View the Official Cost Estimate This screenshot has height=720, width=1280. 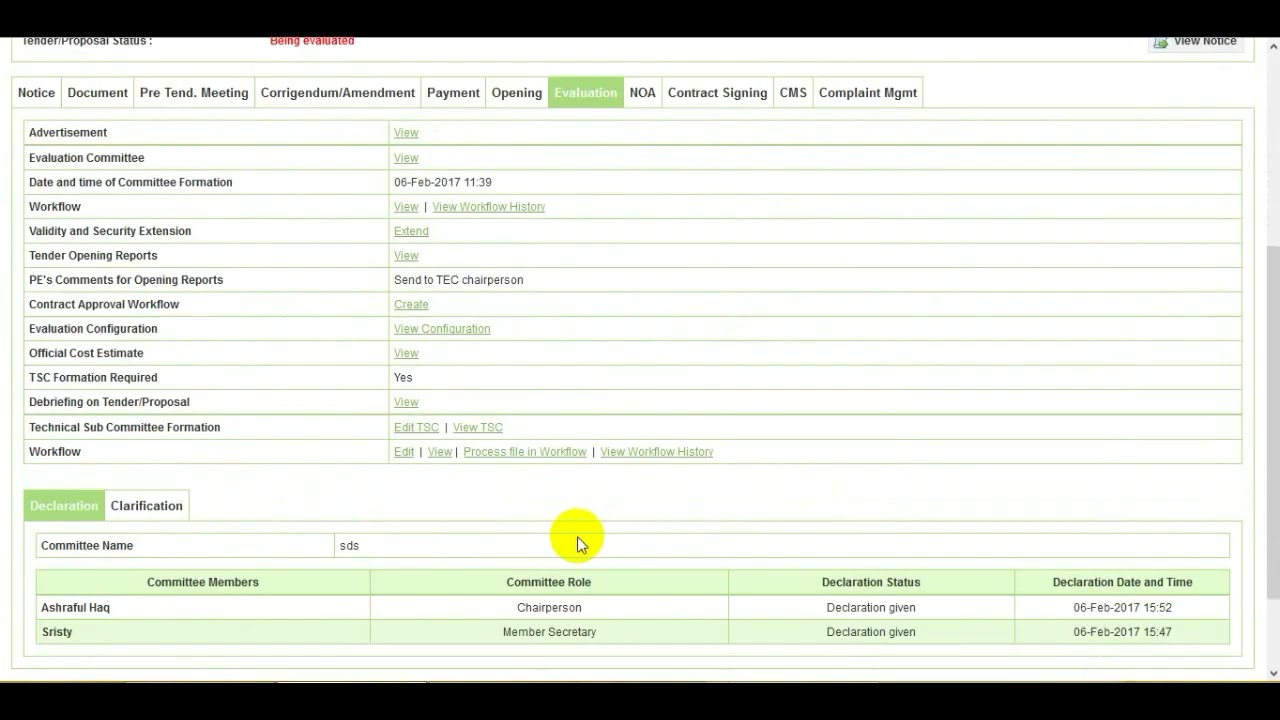(406, 353)
